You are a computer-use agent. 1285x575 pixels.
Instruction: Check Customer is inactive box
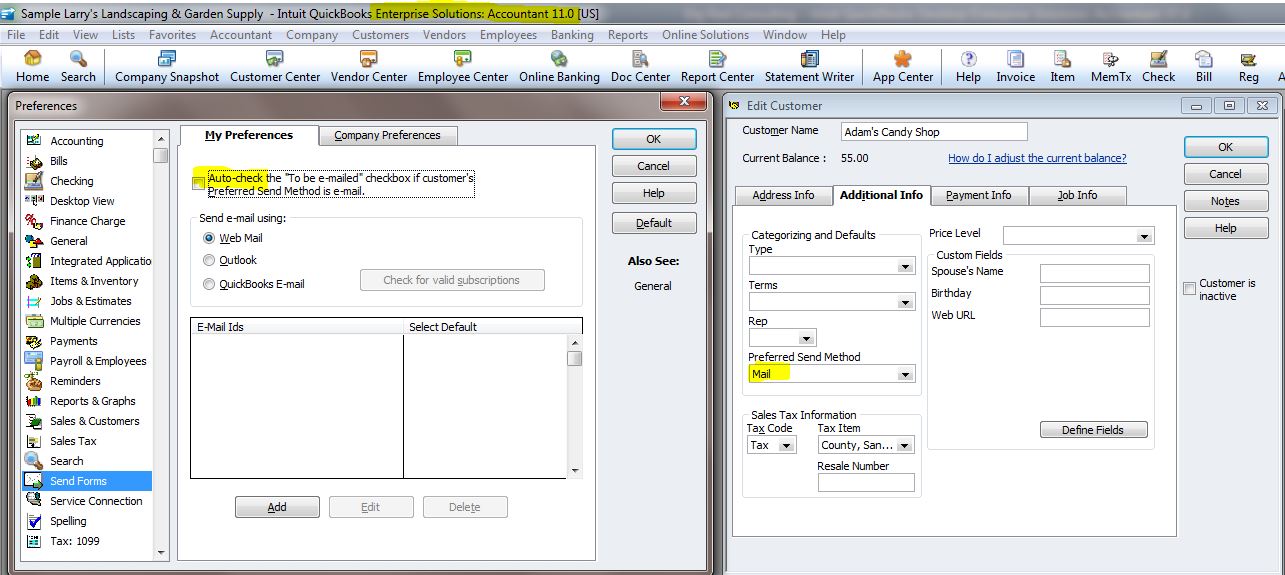(1190, 289)
